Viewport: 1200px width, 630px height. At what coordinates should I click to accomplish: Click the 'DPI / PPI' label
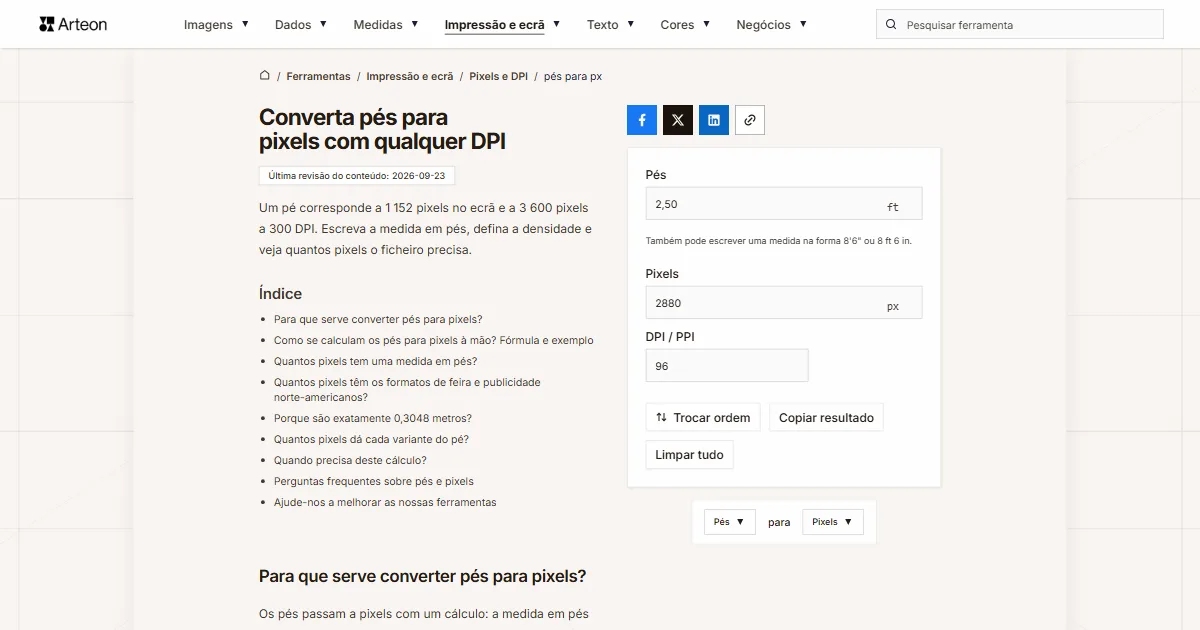[x=670, y=337]
